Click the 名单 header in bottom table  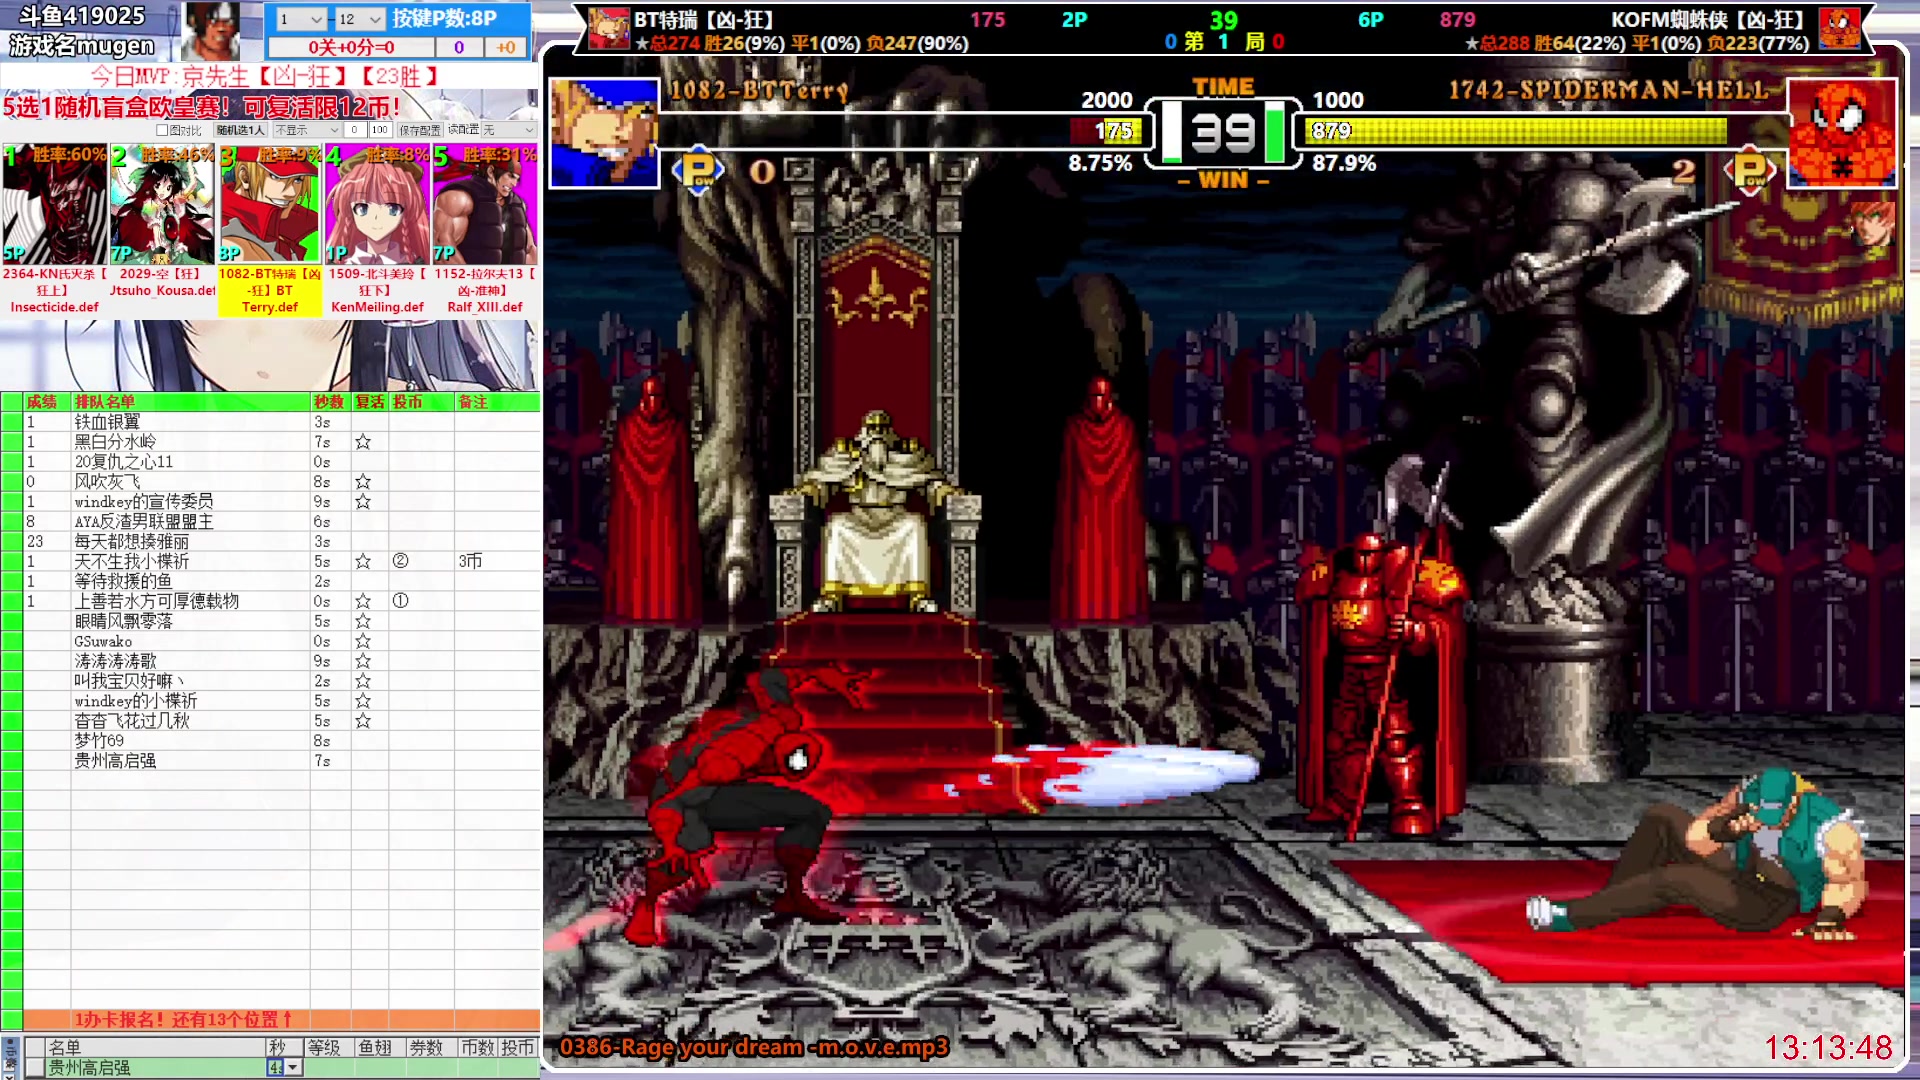click(155, 1047)
